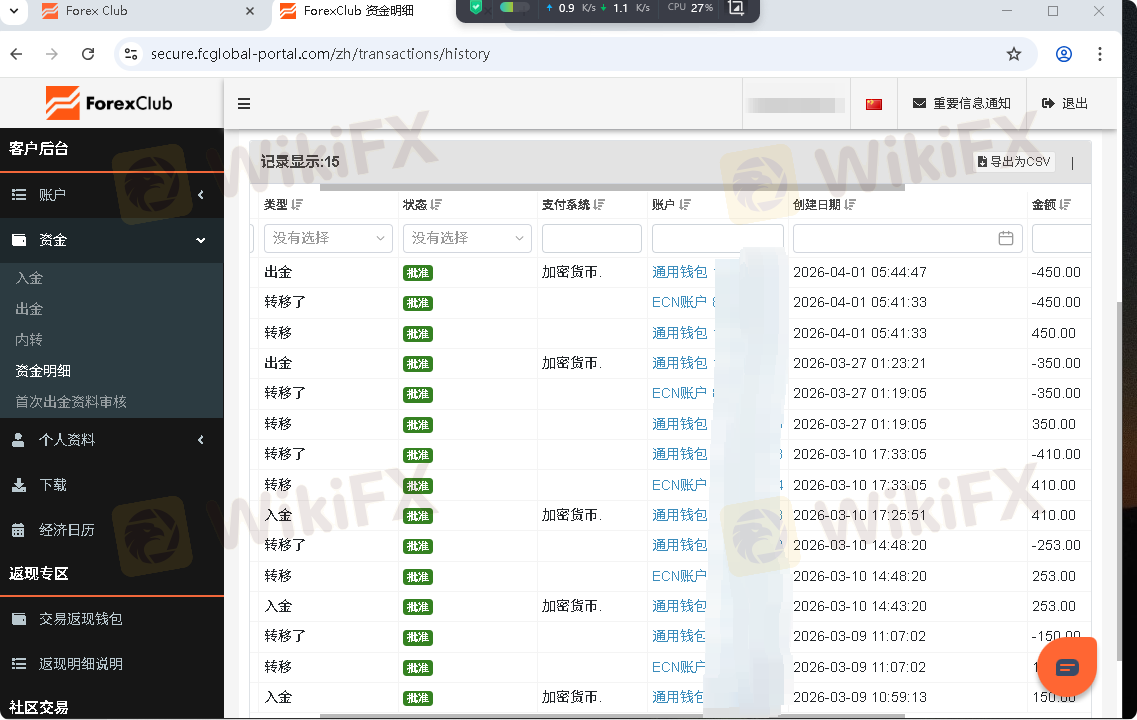Screen dimensions: 1137x720
Task: Click the China flag language icon
Action: (874, 104)
